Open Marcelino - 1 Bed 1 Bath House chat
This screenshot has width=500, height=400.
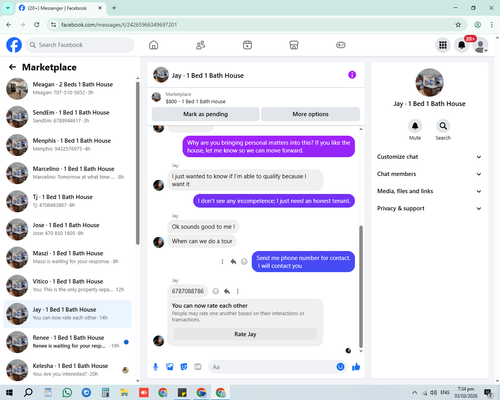[68, 173]
